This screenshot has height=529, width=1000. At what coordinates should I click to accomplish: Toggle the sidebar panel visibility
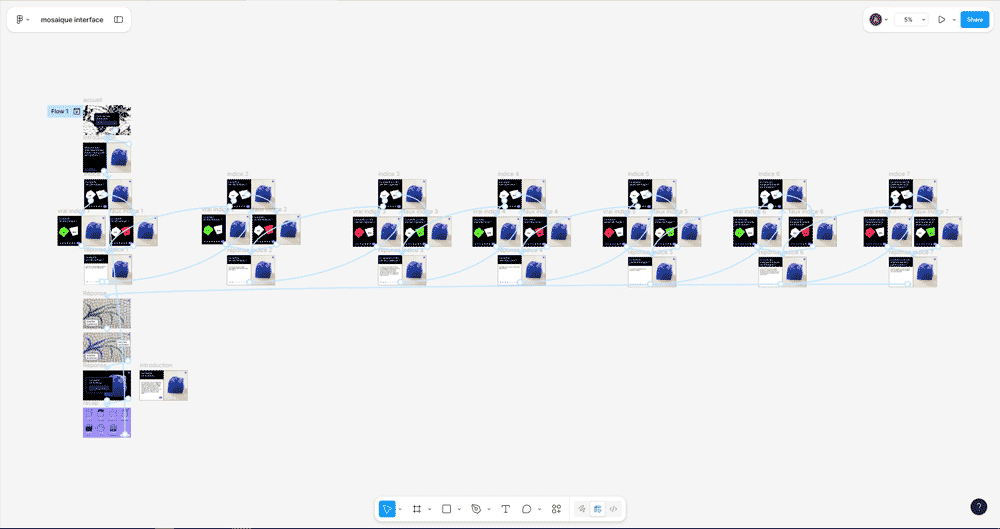(118, 20)
